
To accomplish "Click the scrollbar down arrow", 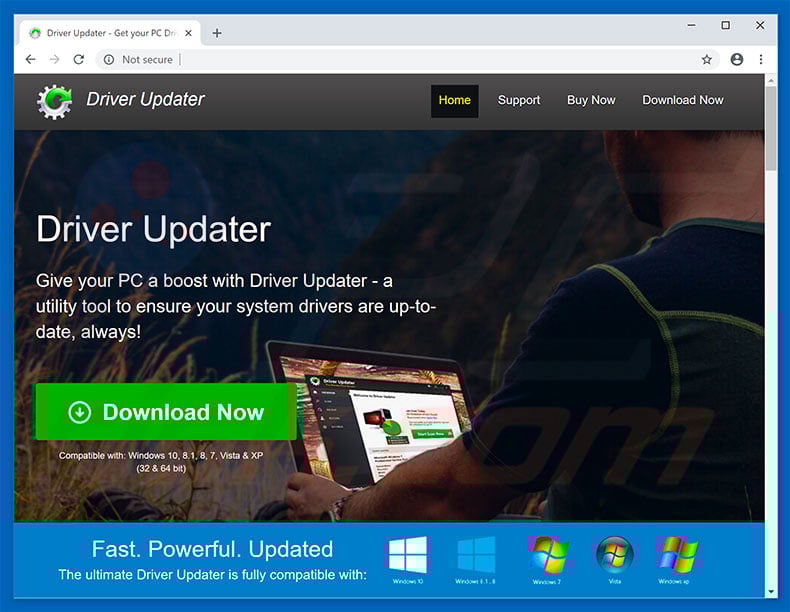I will pyautogui.click(x=771, y=592).
